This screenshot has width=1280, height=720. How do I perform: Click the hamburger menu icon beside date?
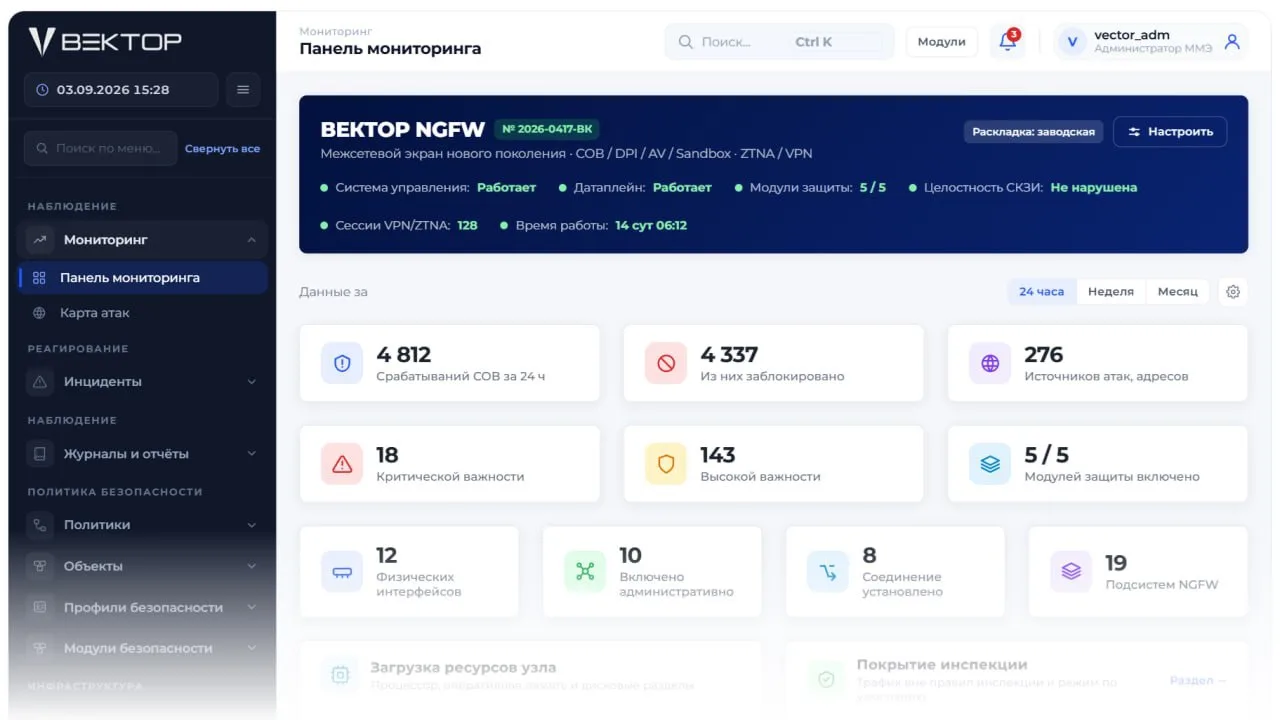(243, 90)
